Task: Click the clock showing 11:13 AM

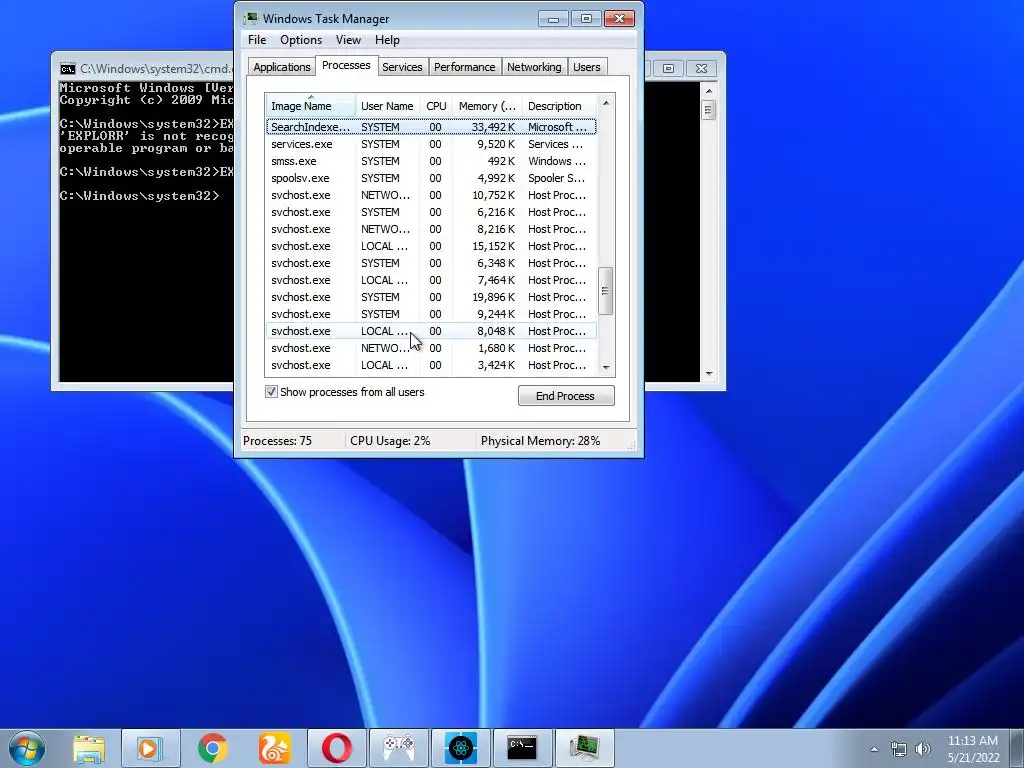Action: point(973,741)
